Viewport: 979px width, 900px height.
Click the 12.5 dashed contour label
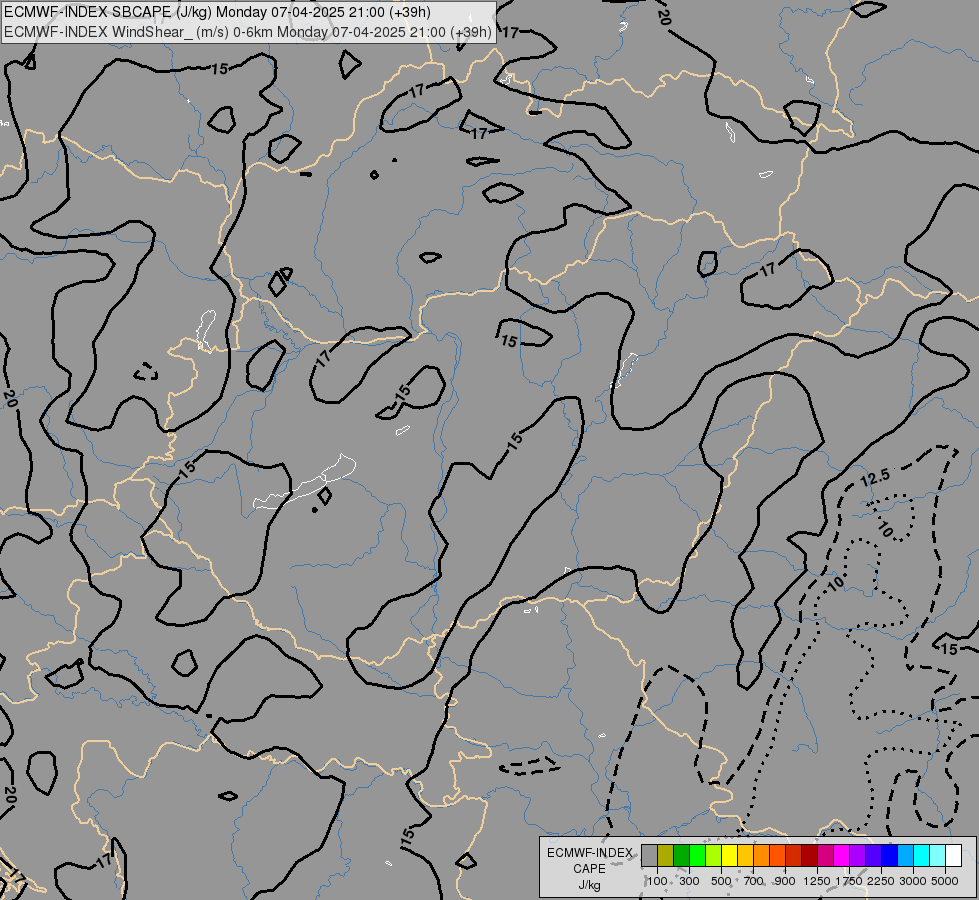875,478
